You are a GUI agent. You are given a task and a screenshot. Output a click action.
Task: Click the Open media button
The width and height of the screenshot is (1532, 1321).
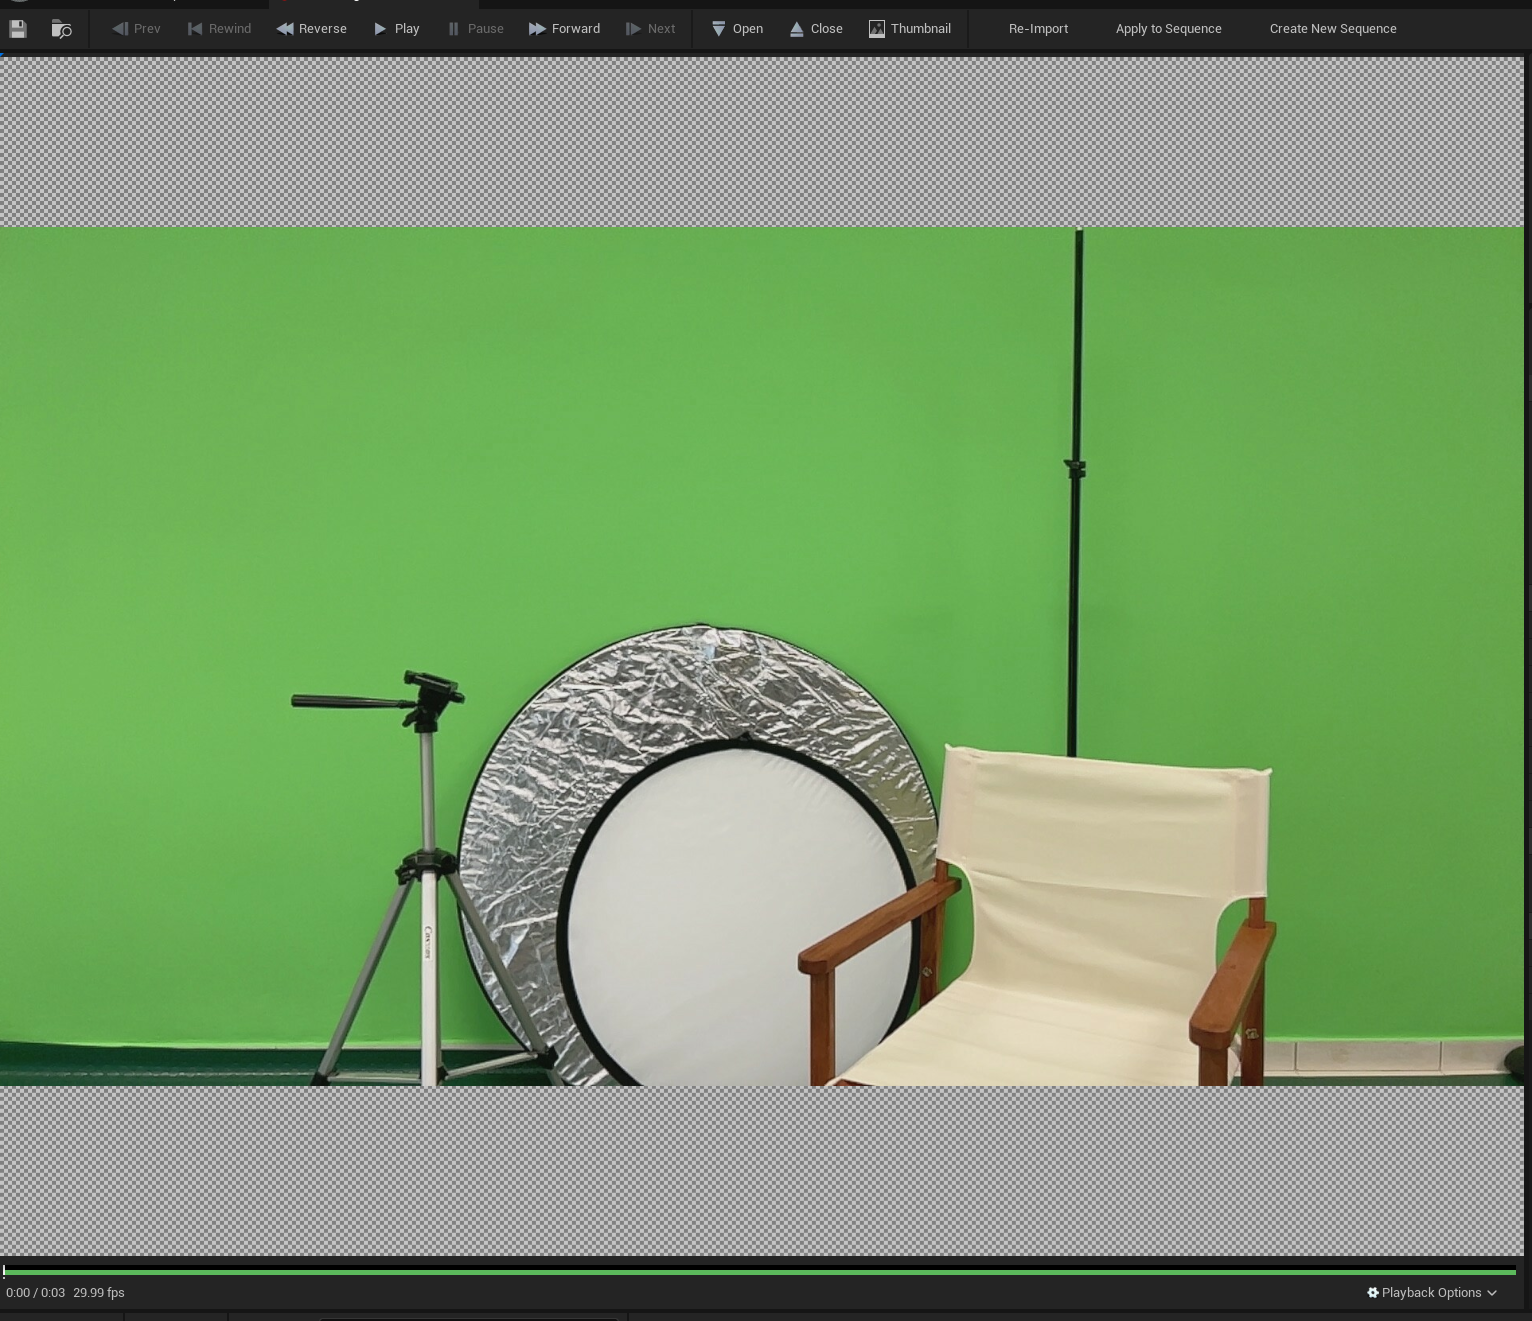pos(737,29)
